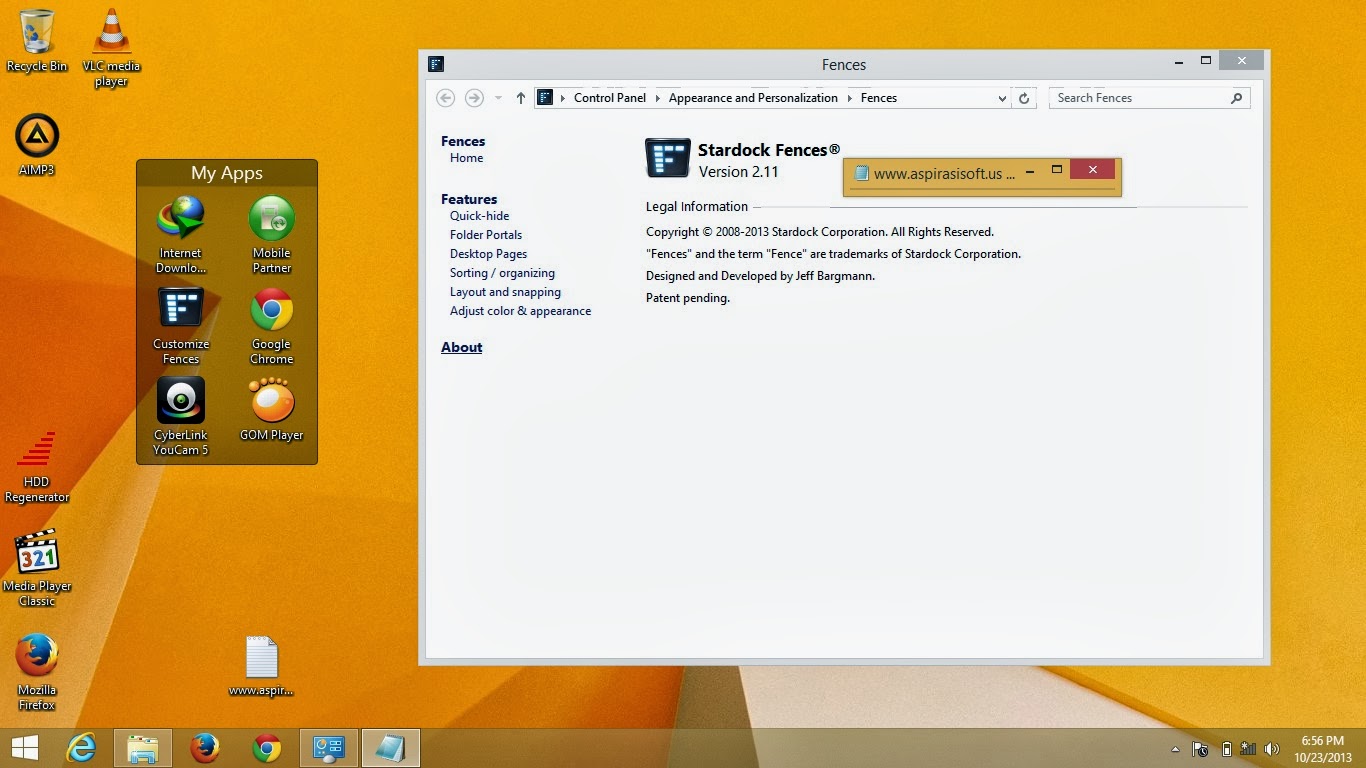The width and height of the screenshot is (1366, 768).
Task: Open Internet Download Manager in My Apps fence
Action: [x=181, y=234]
